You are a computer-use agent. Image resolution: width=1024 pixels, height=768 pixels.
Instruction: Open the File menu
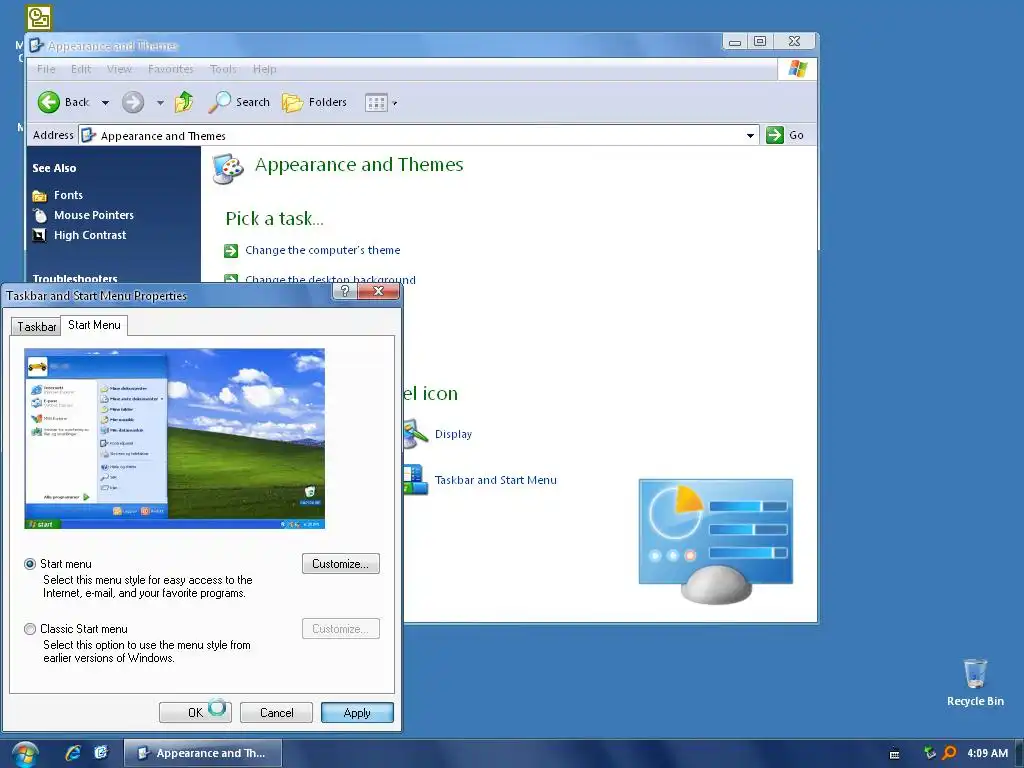coord(46,69)
